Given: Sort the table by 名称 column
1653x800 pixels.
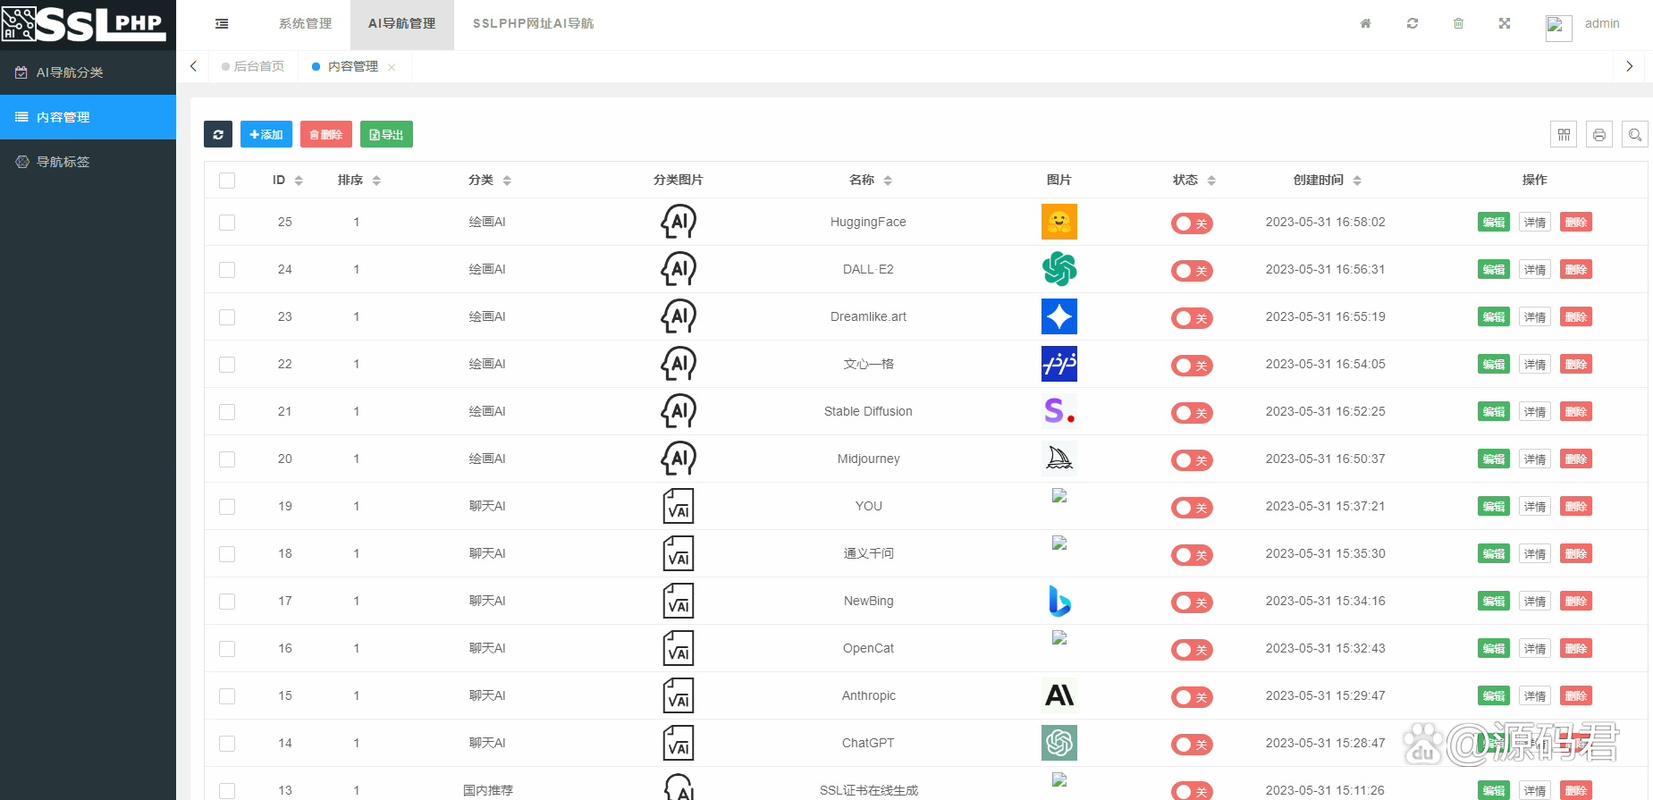Looking at the screenshot, I should tap(888, 180).
